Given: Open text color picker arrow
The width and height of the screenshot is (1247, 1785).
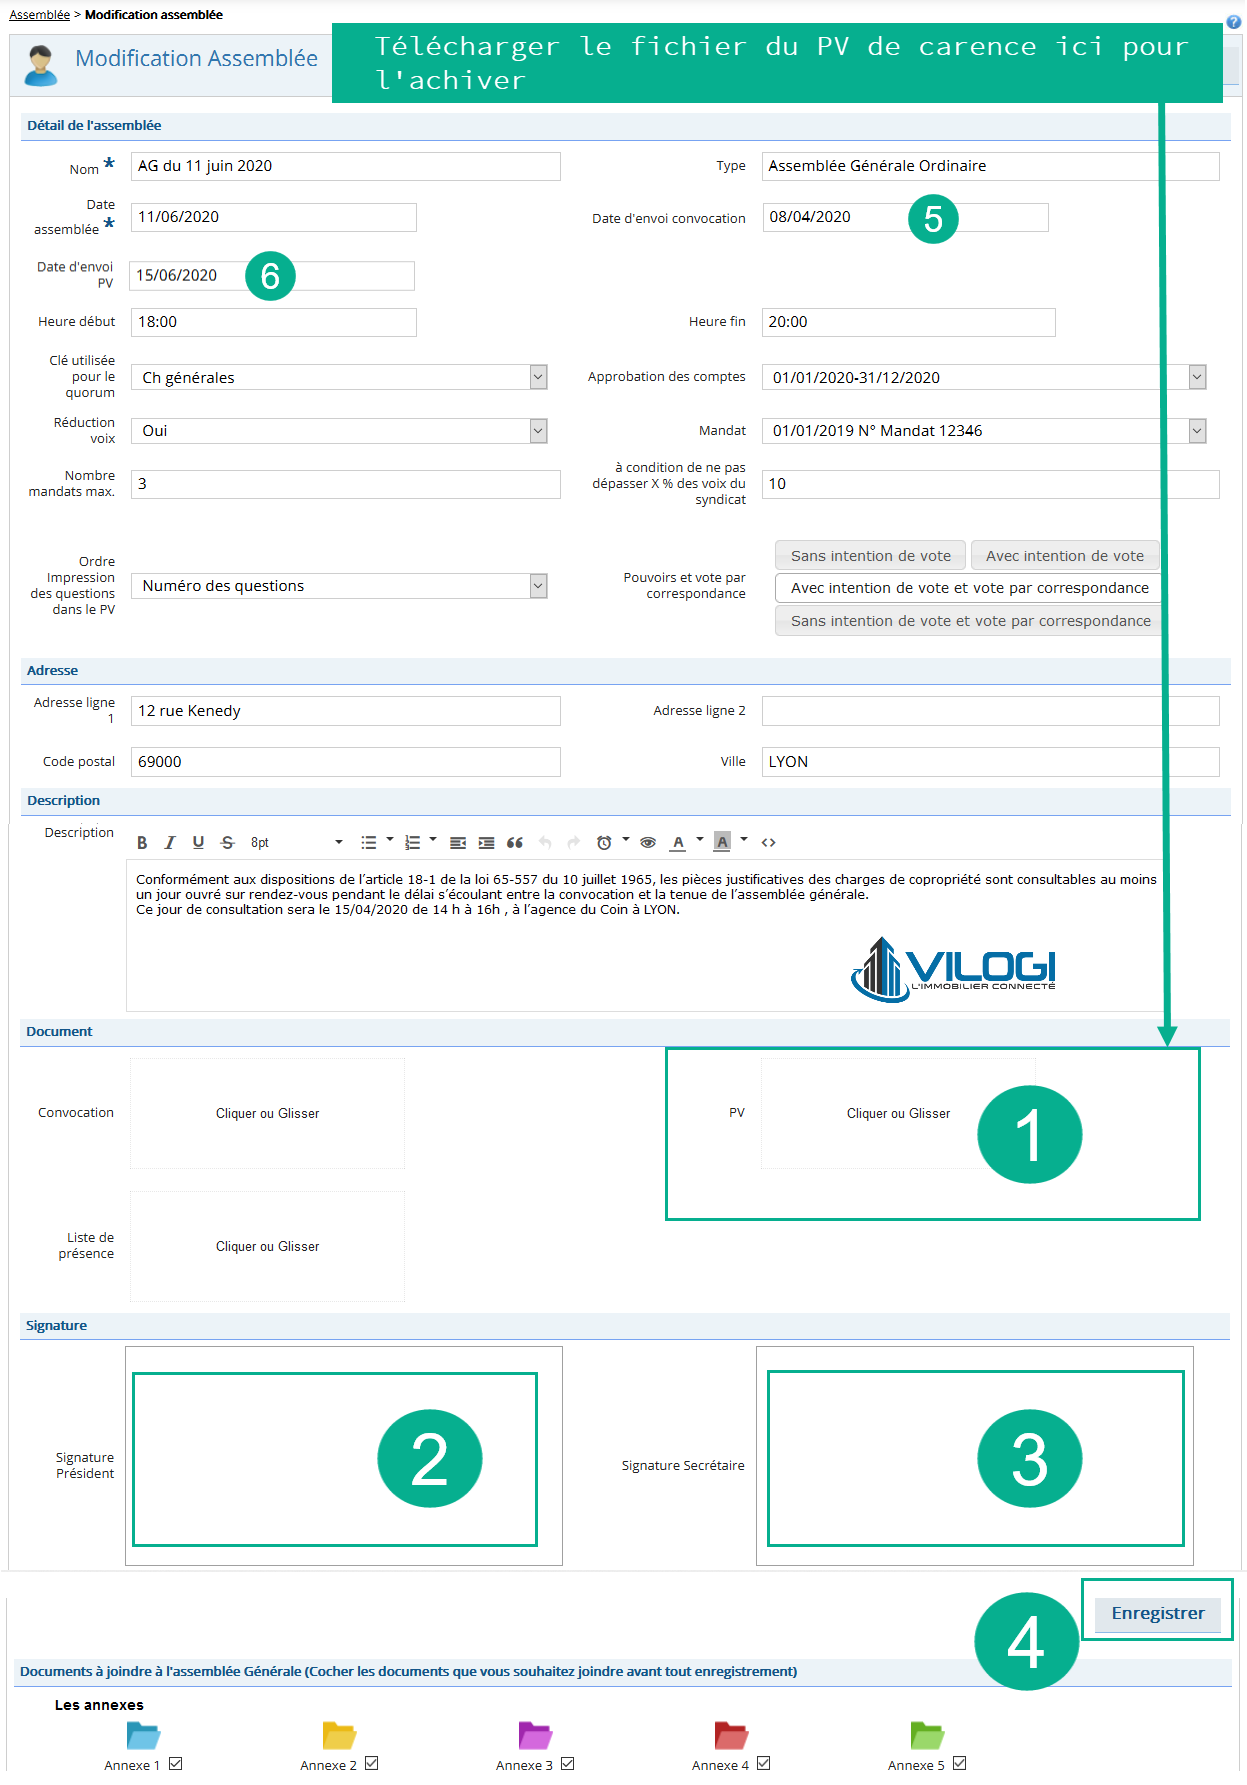Looking at the screenshot, I should point(700,840).
